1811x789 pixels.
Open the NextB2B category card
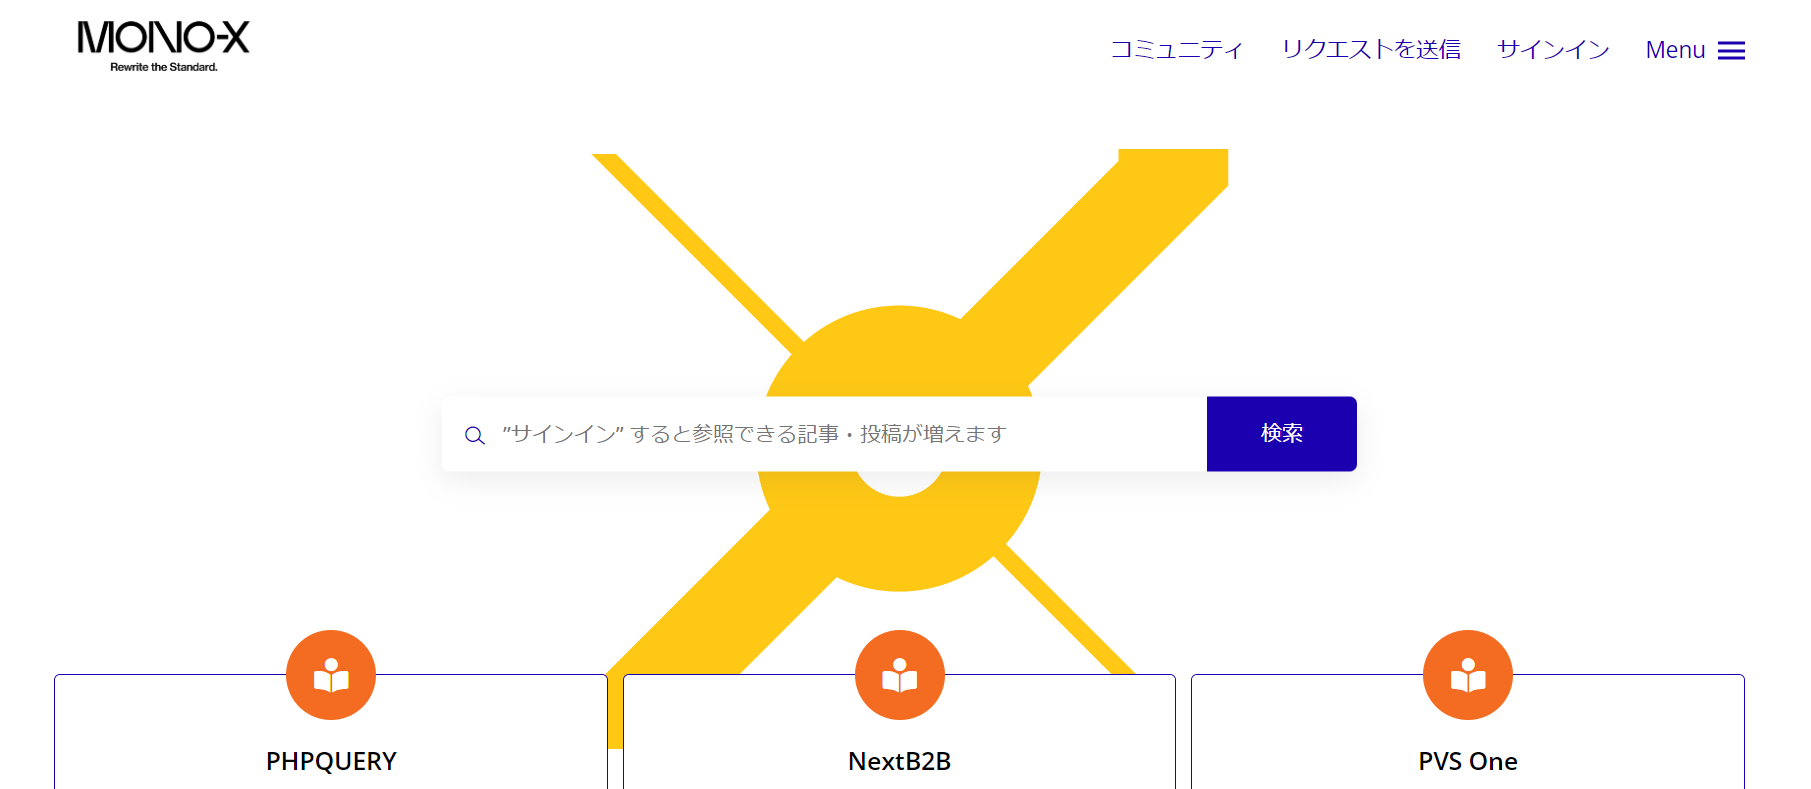point(900,732)
